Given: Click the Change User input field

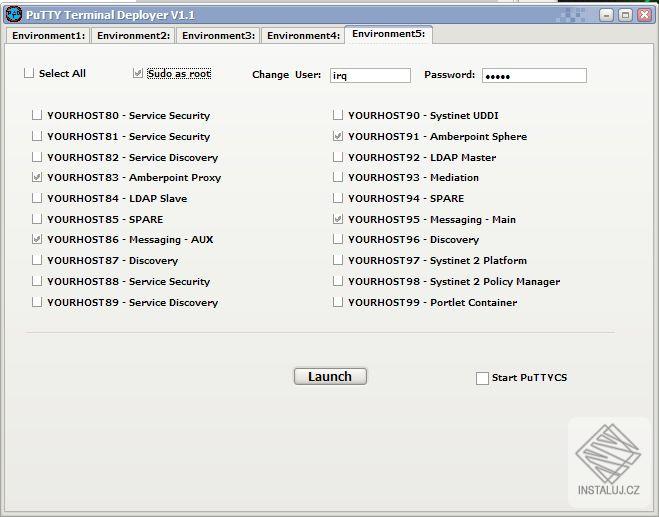Looking at the screenshot, I should pyautogui.click(x=370, y=75).
